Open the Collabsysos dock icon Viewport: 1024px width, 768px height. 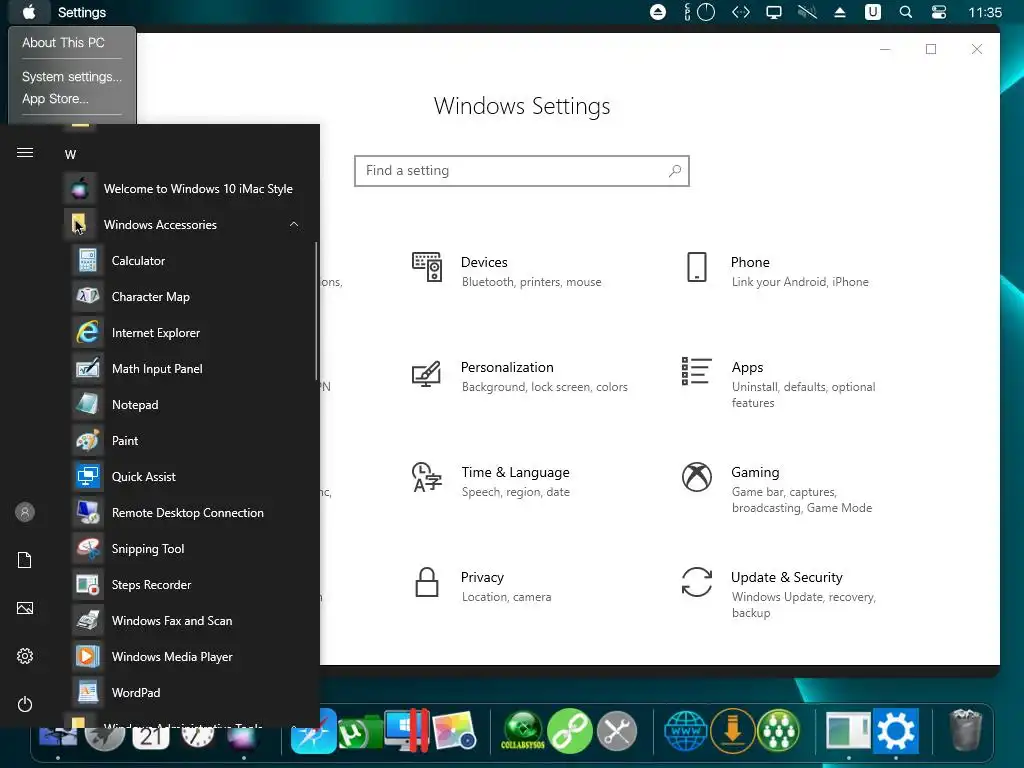(522, 731)
